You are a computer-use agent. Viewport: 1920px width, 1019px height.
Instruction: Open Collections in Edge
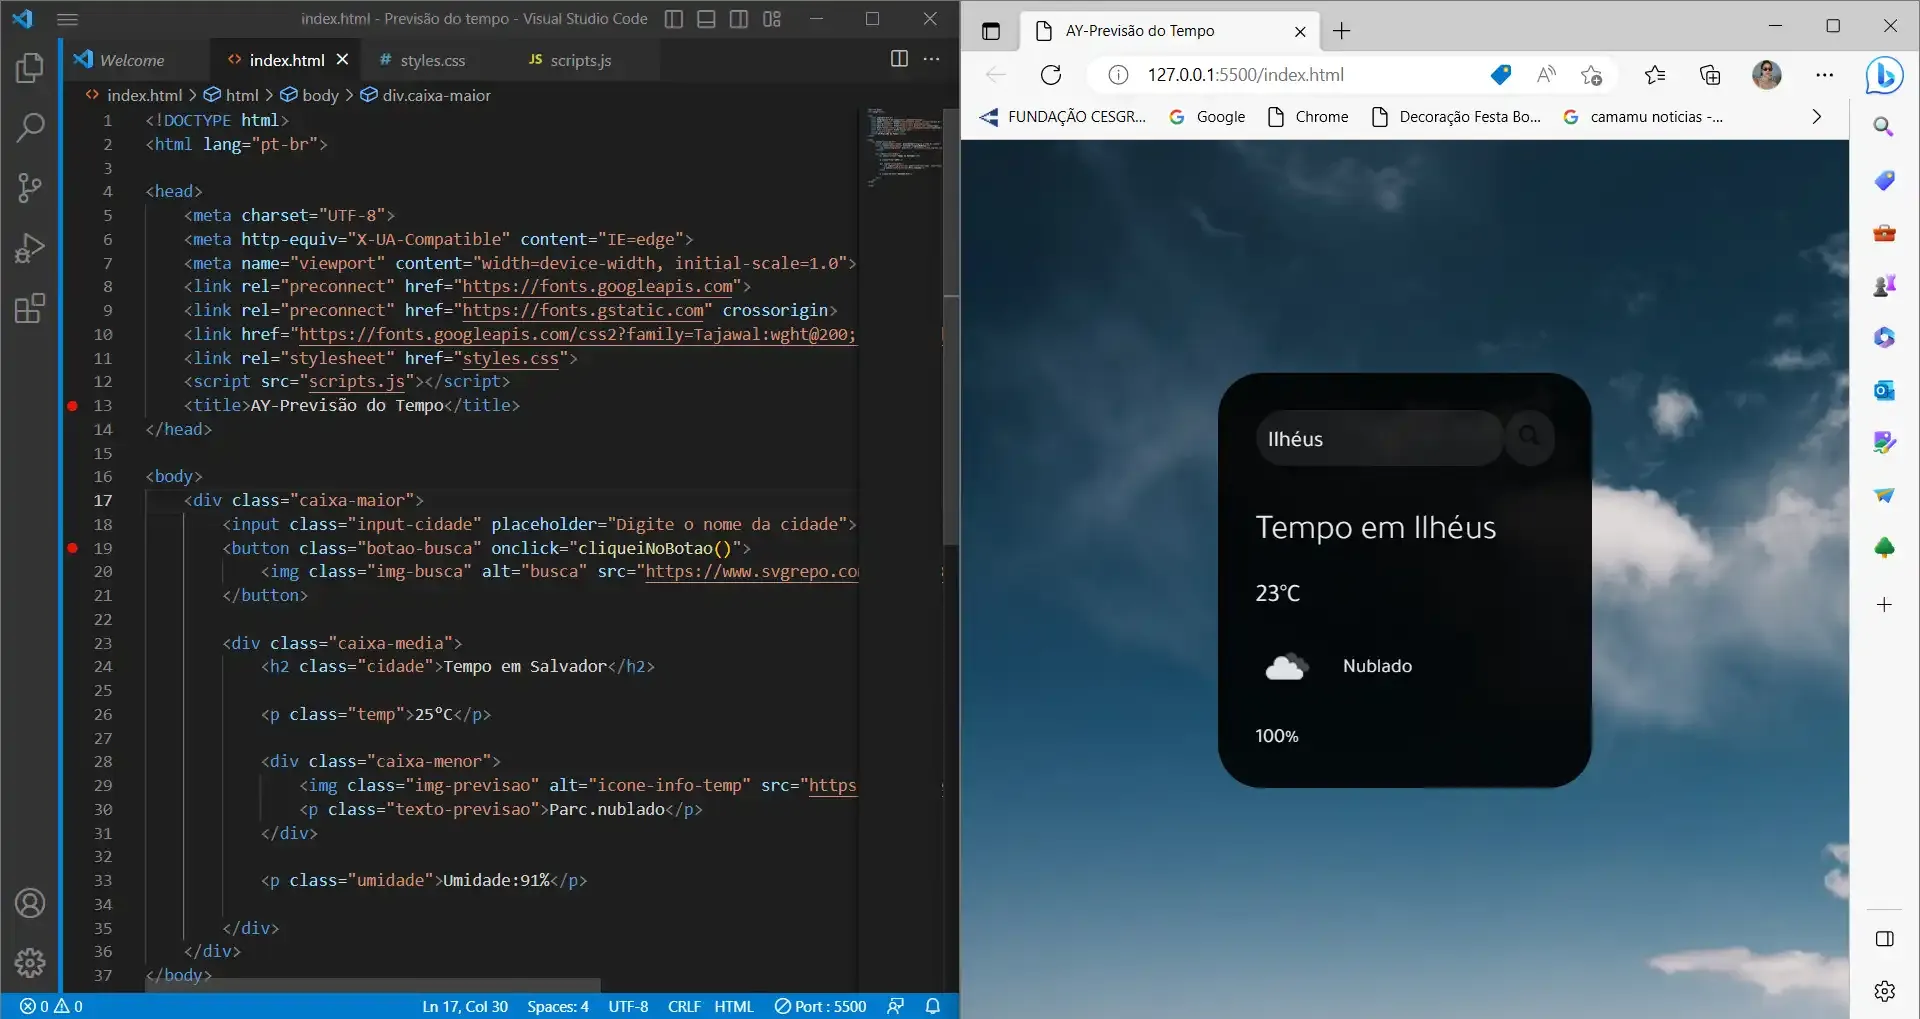point(1710,75)
